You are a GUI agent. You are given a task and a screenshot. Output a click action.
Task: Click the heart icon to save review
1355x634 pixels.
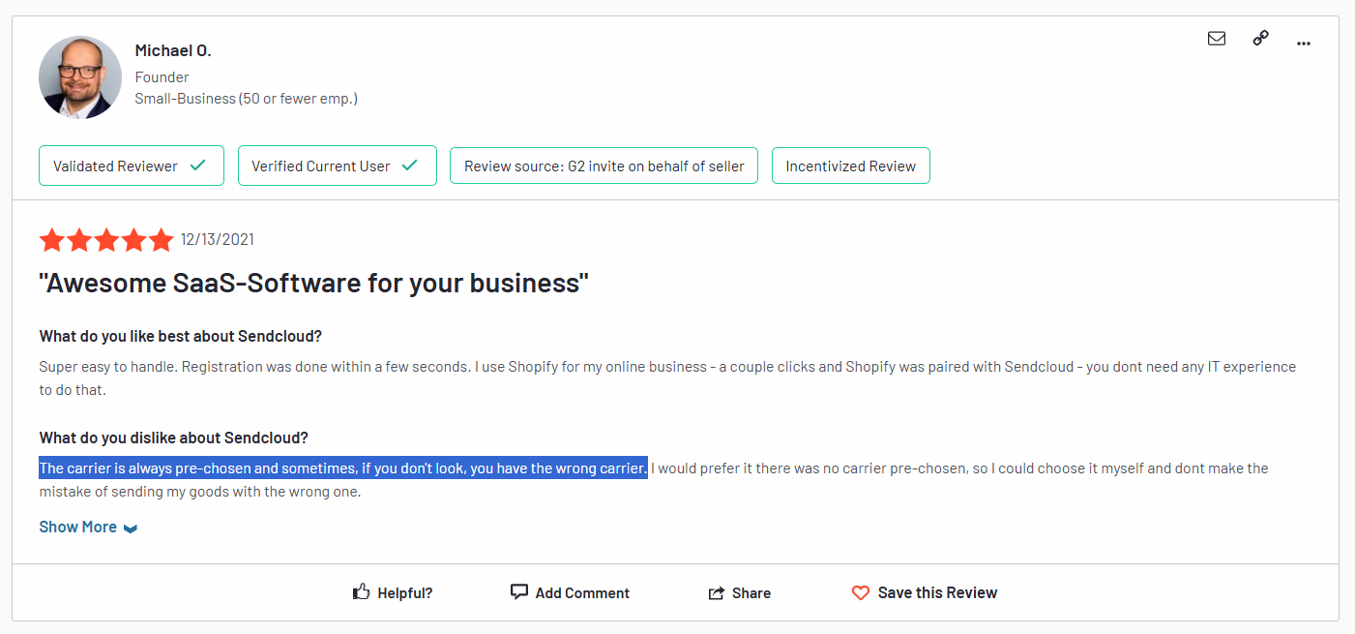pos(860,592)
